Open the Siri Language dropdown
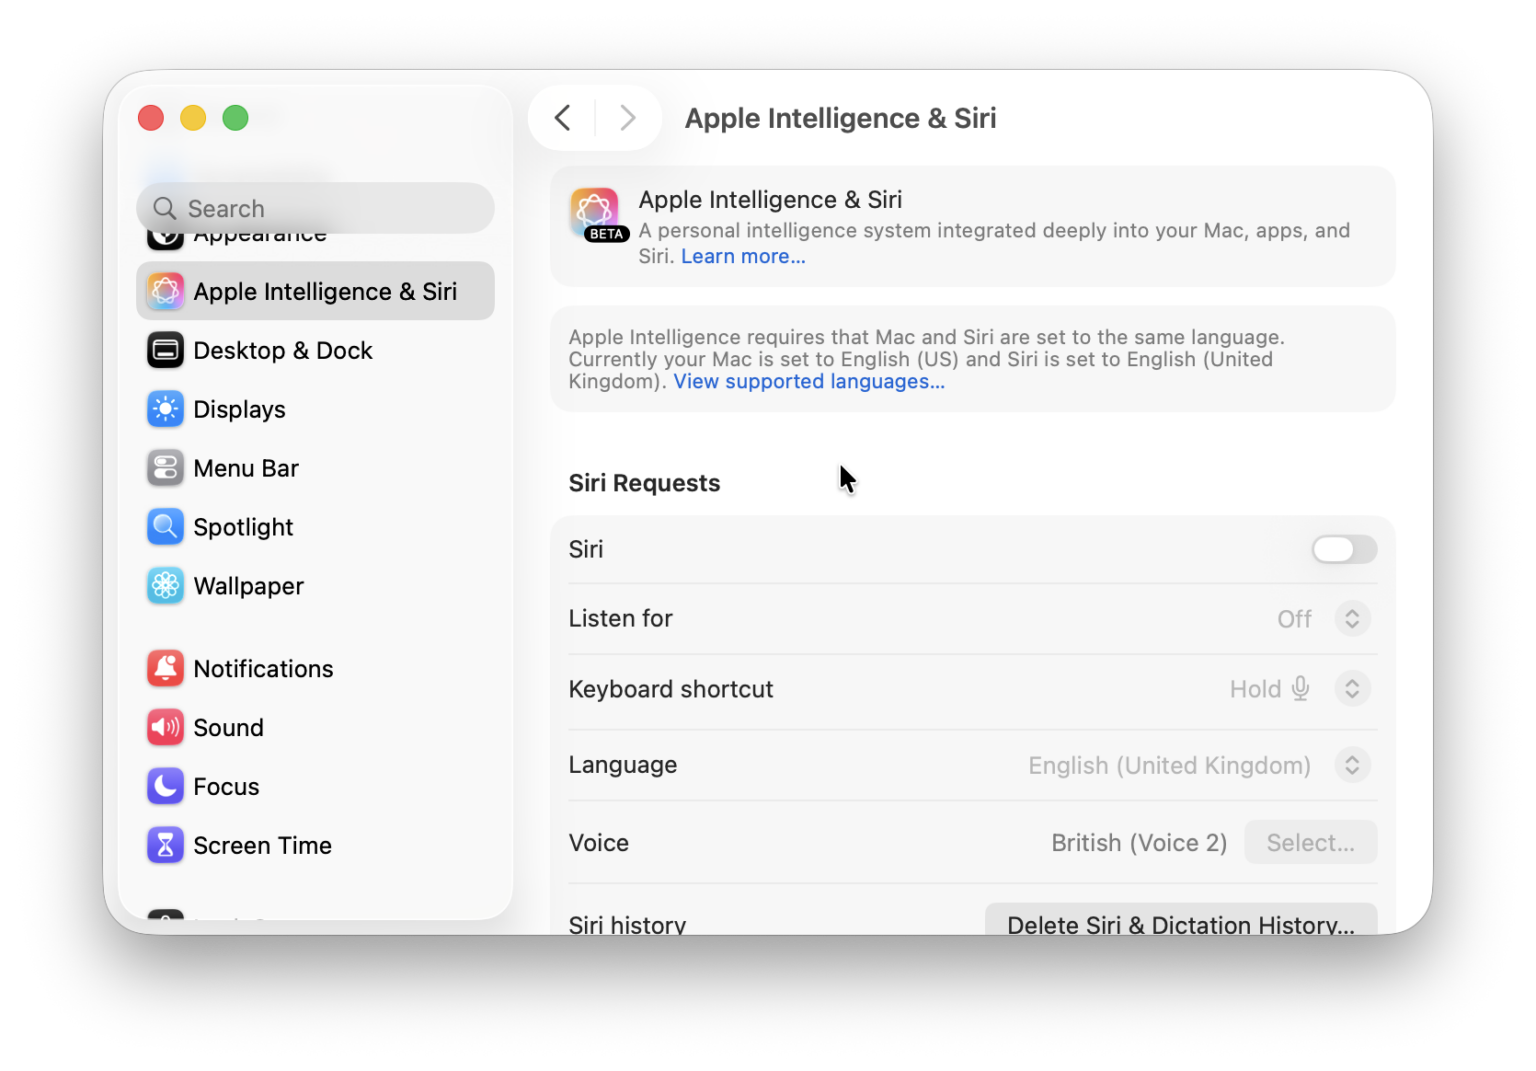Screen dimensions: 1536x1071 point(1352,766)
